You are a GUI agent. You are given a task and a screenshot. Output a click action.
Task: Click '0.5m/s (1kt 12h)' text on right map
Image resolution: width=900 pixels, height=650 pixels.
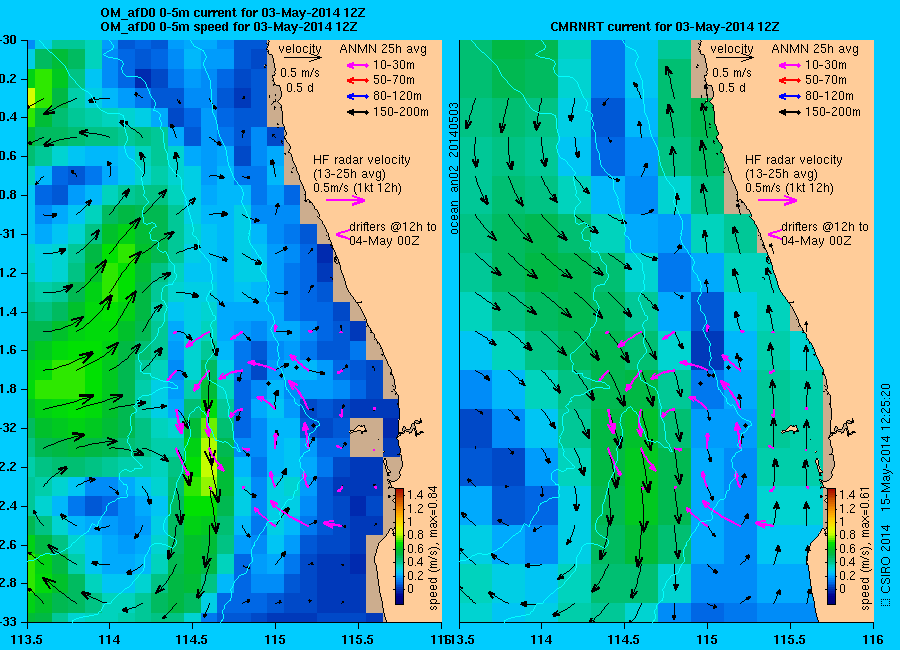[x=789, y=188]
